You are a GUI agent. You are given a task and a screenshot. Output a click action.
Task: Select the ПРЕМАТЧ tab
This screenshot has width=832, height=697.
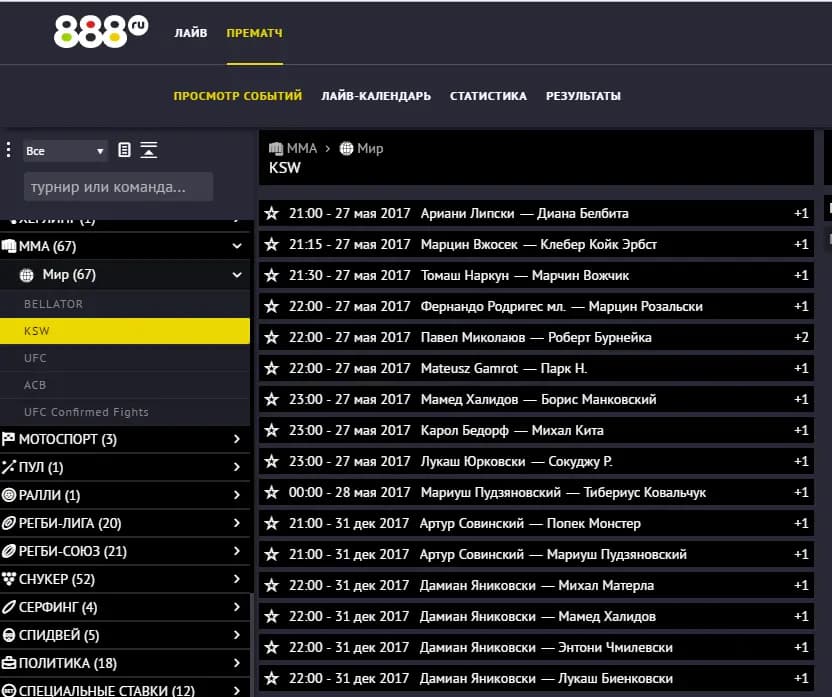tap(255, 33)
